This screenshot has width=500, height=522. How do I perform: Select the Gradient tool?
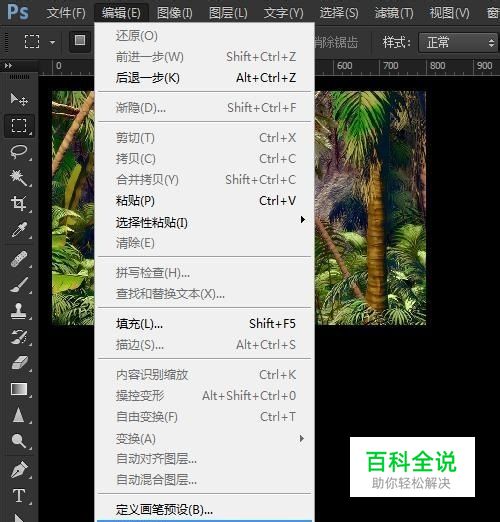coord(19,389)
